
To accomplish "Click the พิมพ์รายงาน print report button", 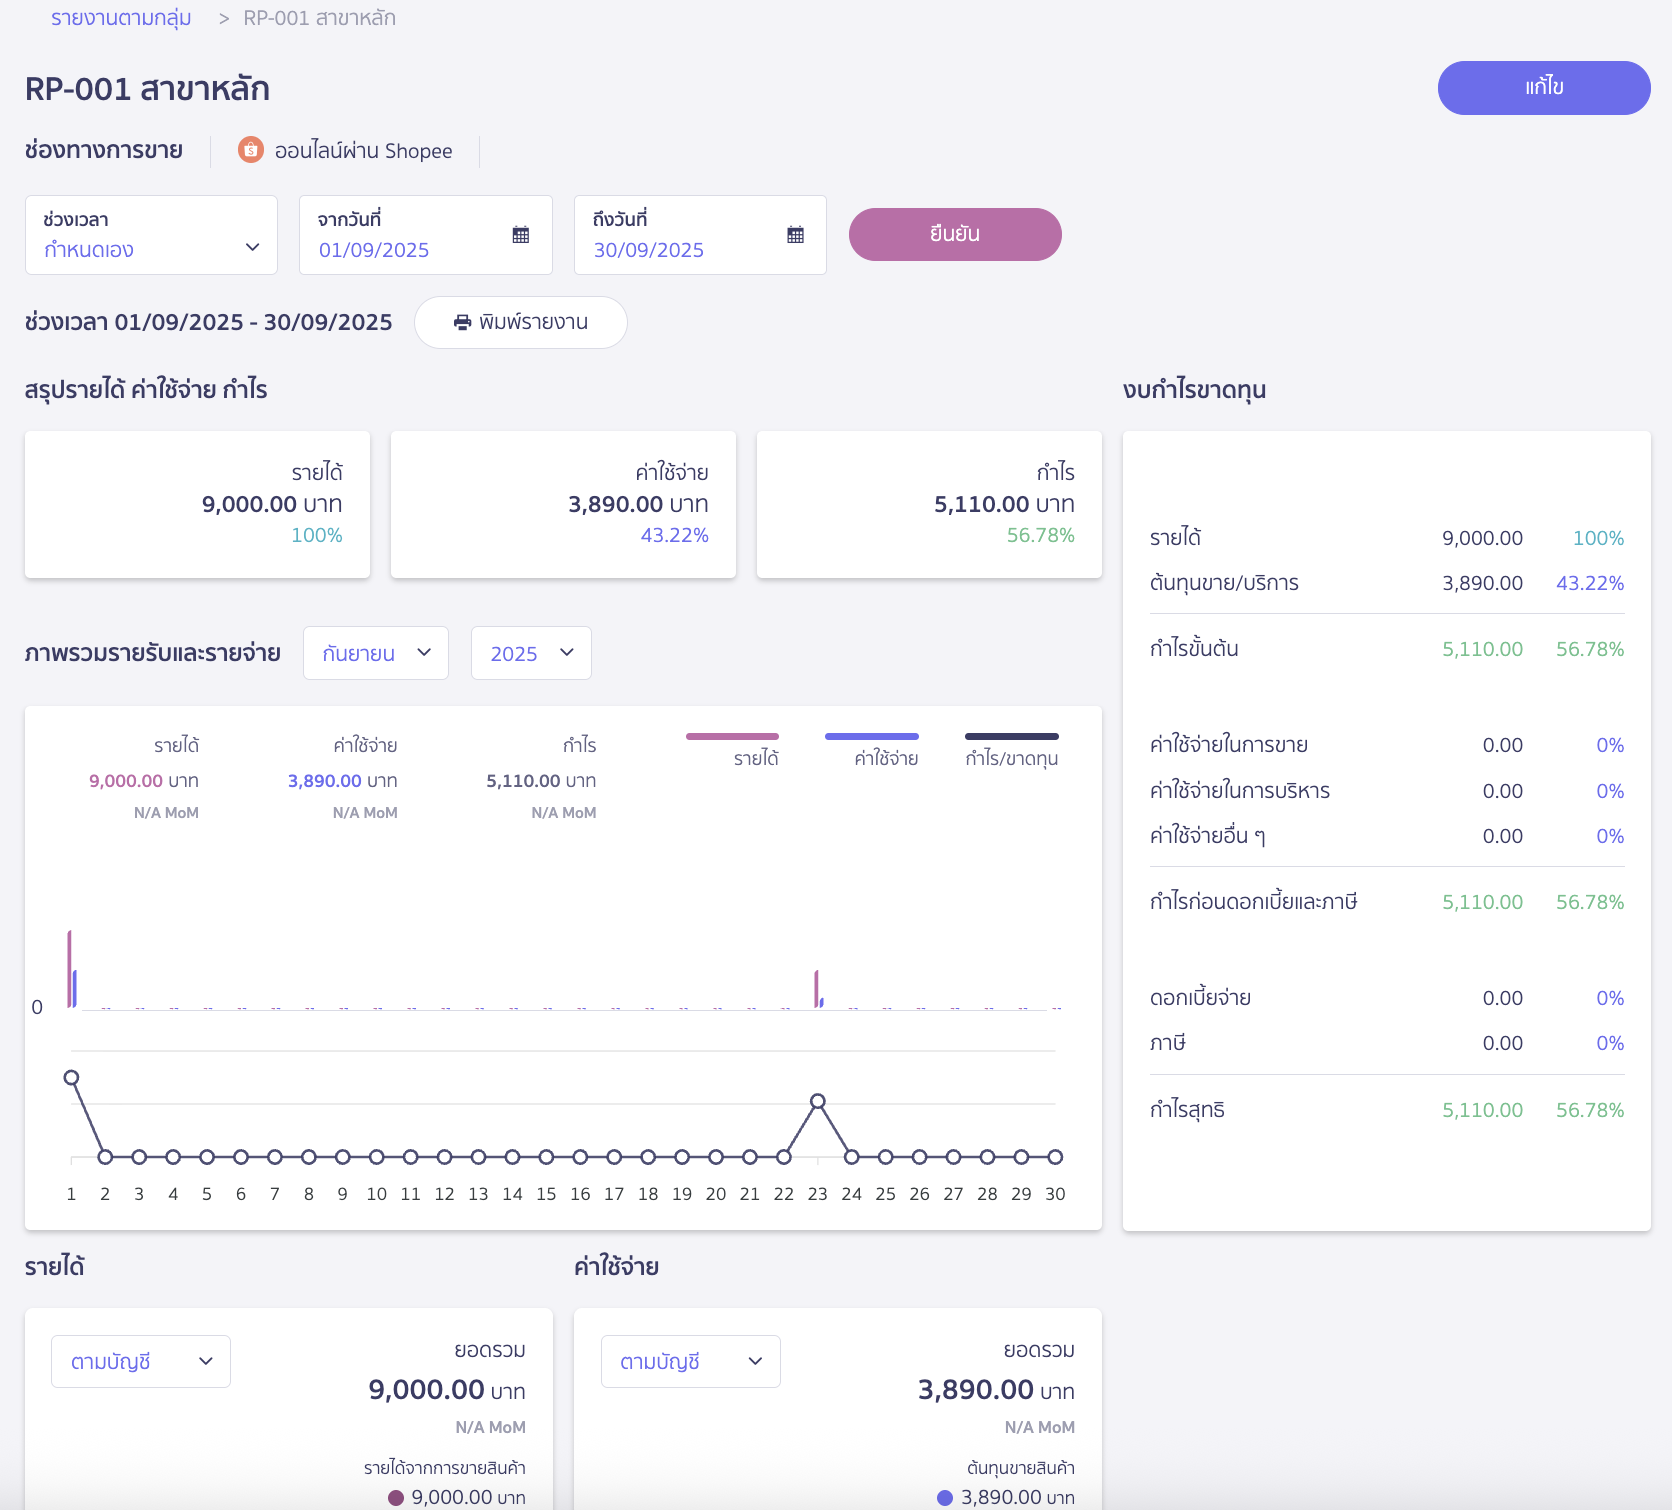I will coord(520,322).
